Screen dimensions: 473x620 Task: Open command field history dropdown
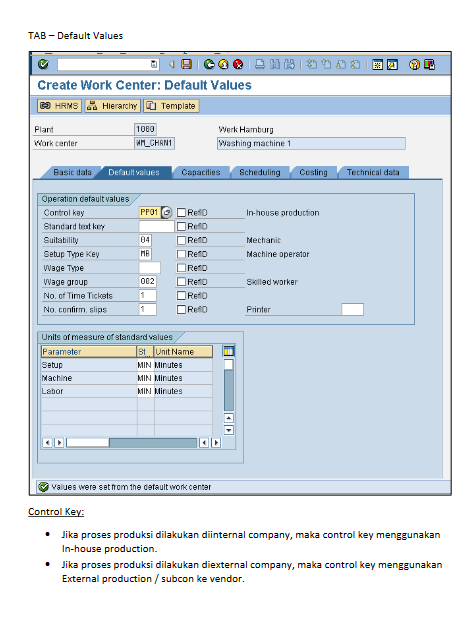coord(154,64)
